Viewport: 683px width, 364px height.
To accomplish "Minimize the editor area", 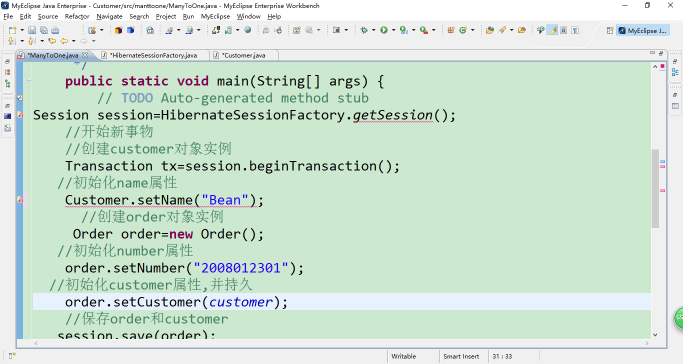I will point(652,53).
